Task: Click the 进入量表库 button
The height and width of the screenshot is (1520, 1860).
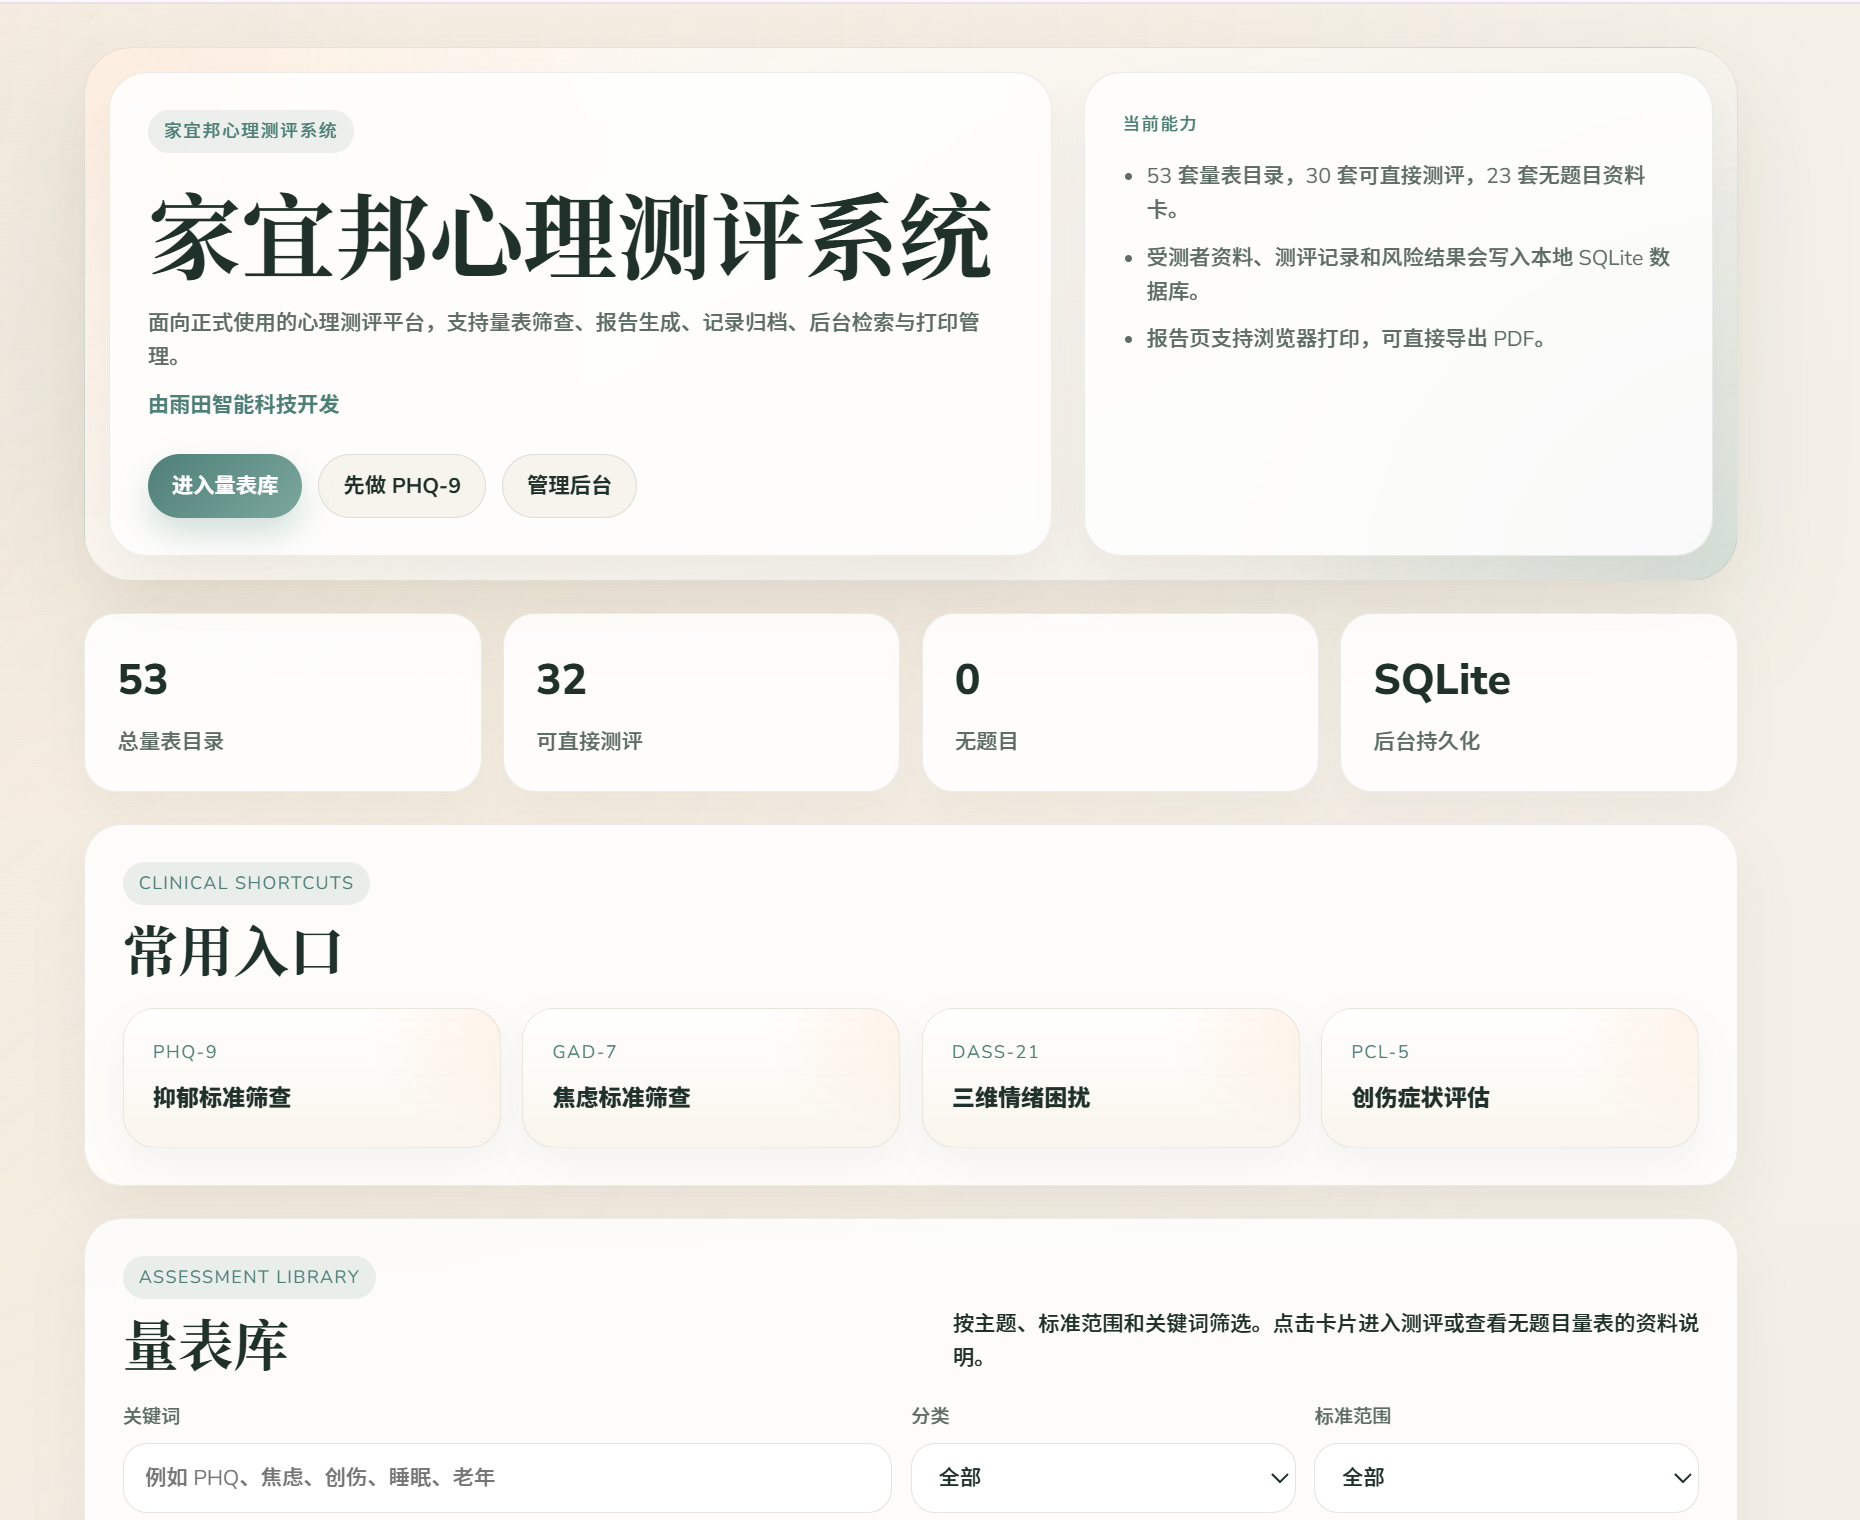Action: [225, 486]
